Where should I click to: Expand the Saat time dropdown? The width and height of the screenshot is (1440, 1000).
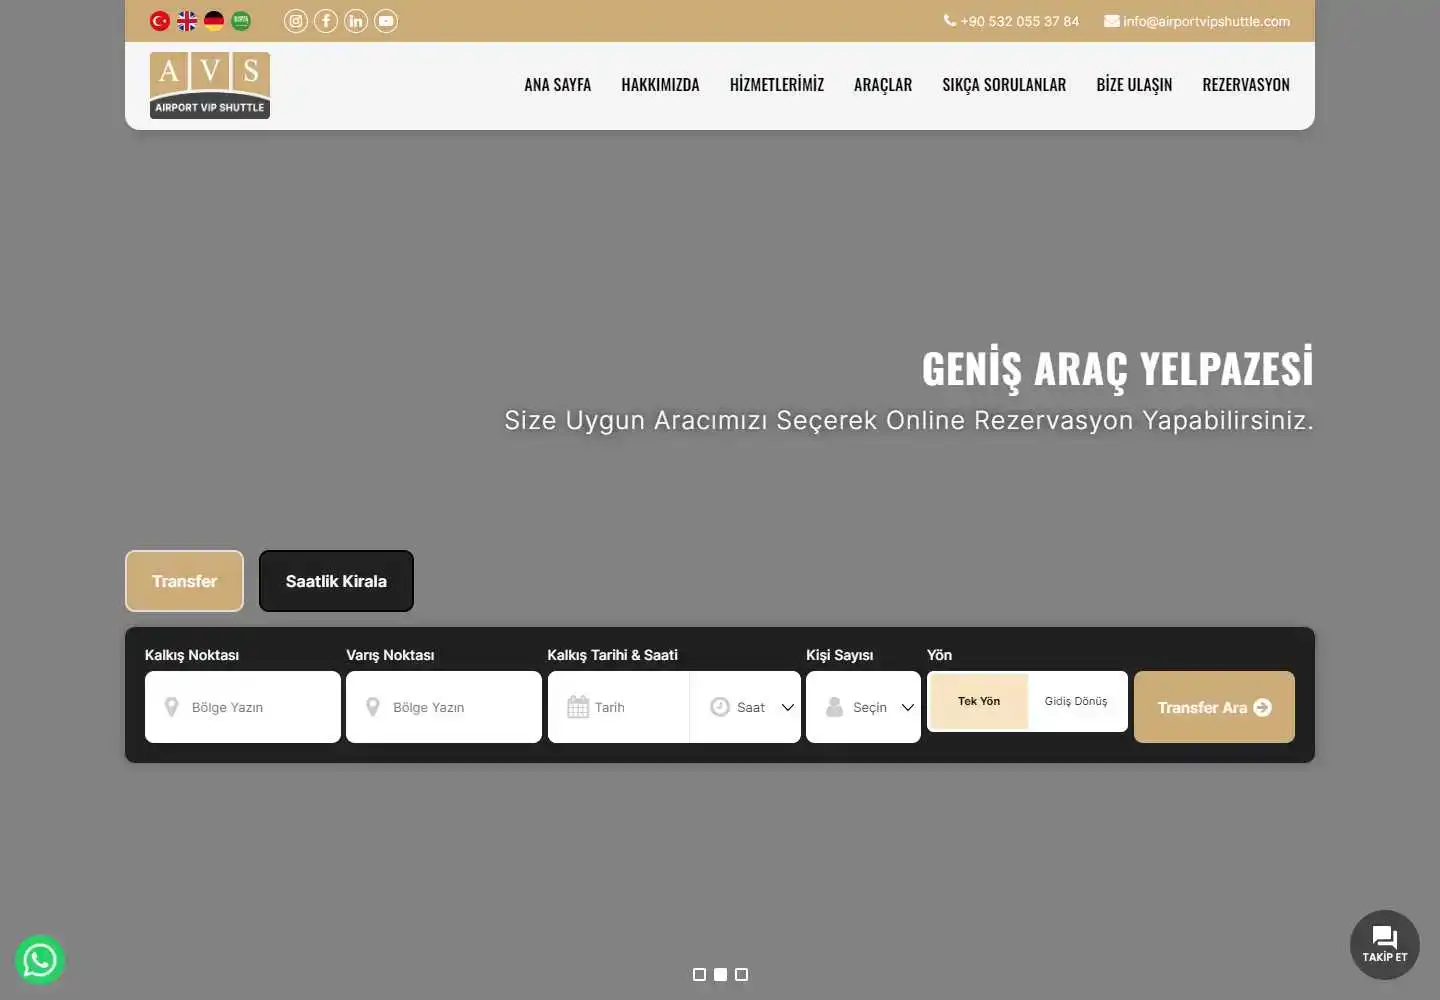click(x=746, y=707)
